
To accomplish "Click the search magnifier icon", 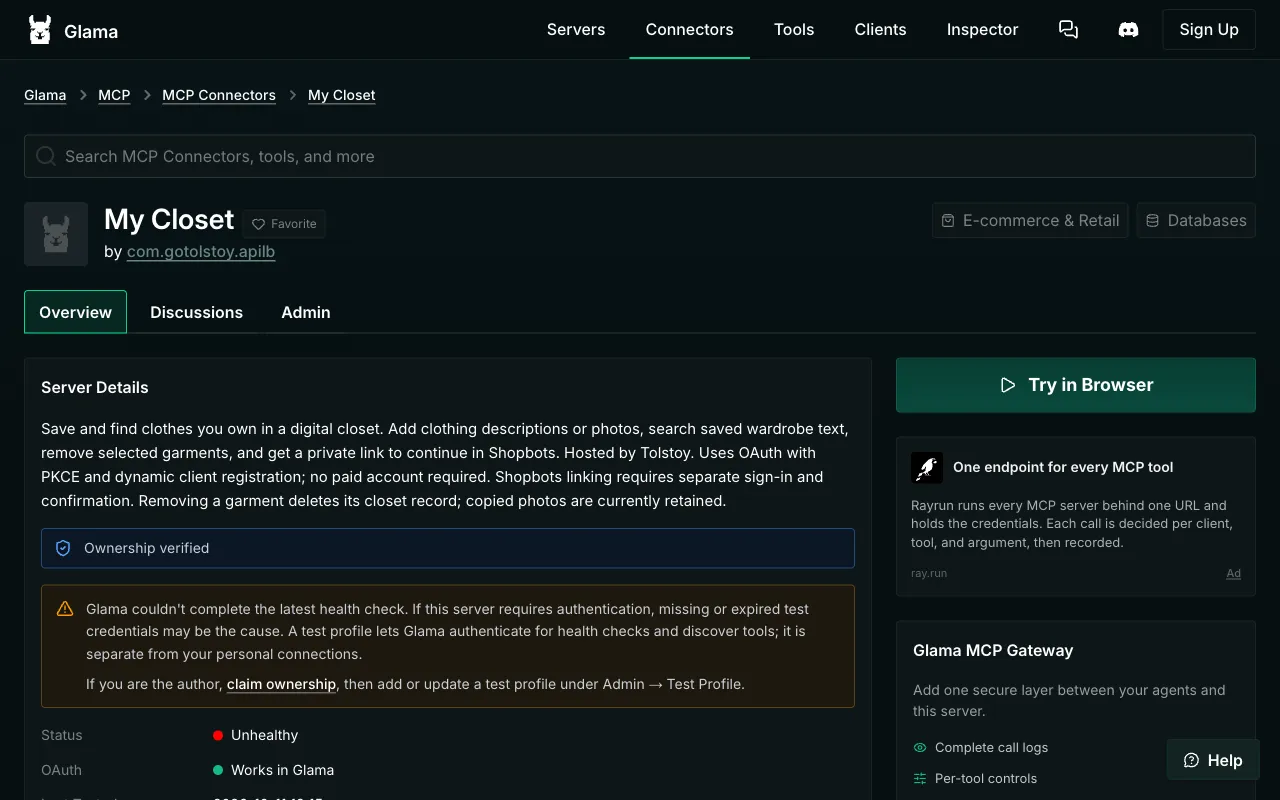I will [46, 156].
